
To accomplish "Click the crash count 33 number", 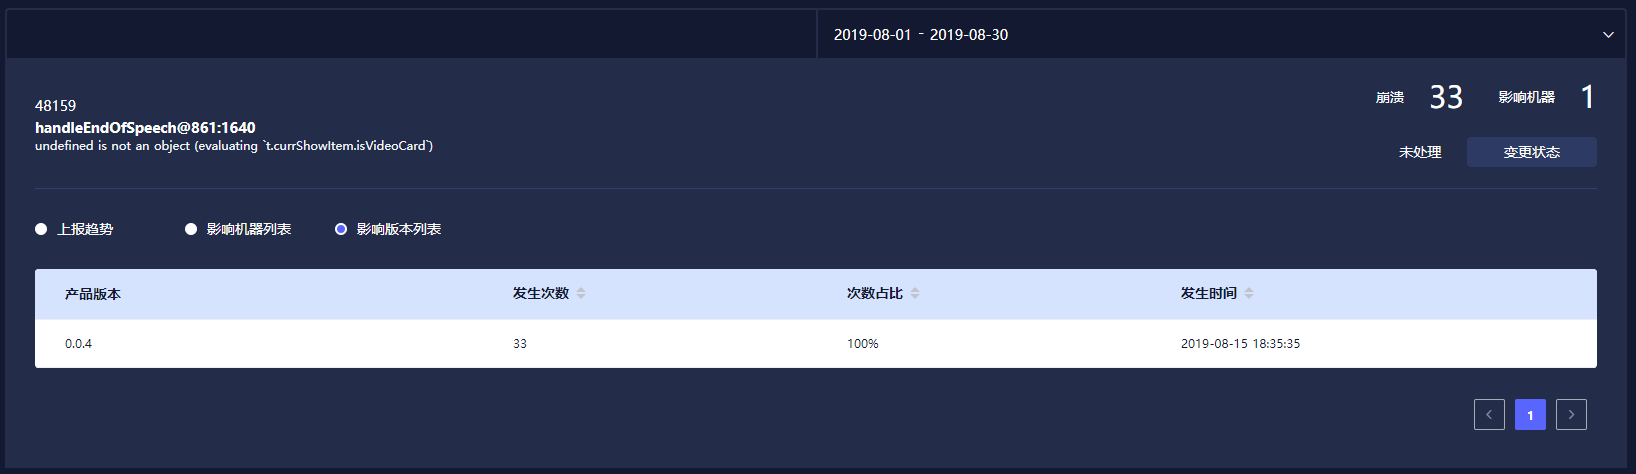I will (x=1446, y=97).
